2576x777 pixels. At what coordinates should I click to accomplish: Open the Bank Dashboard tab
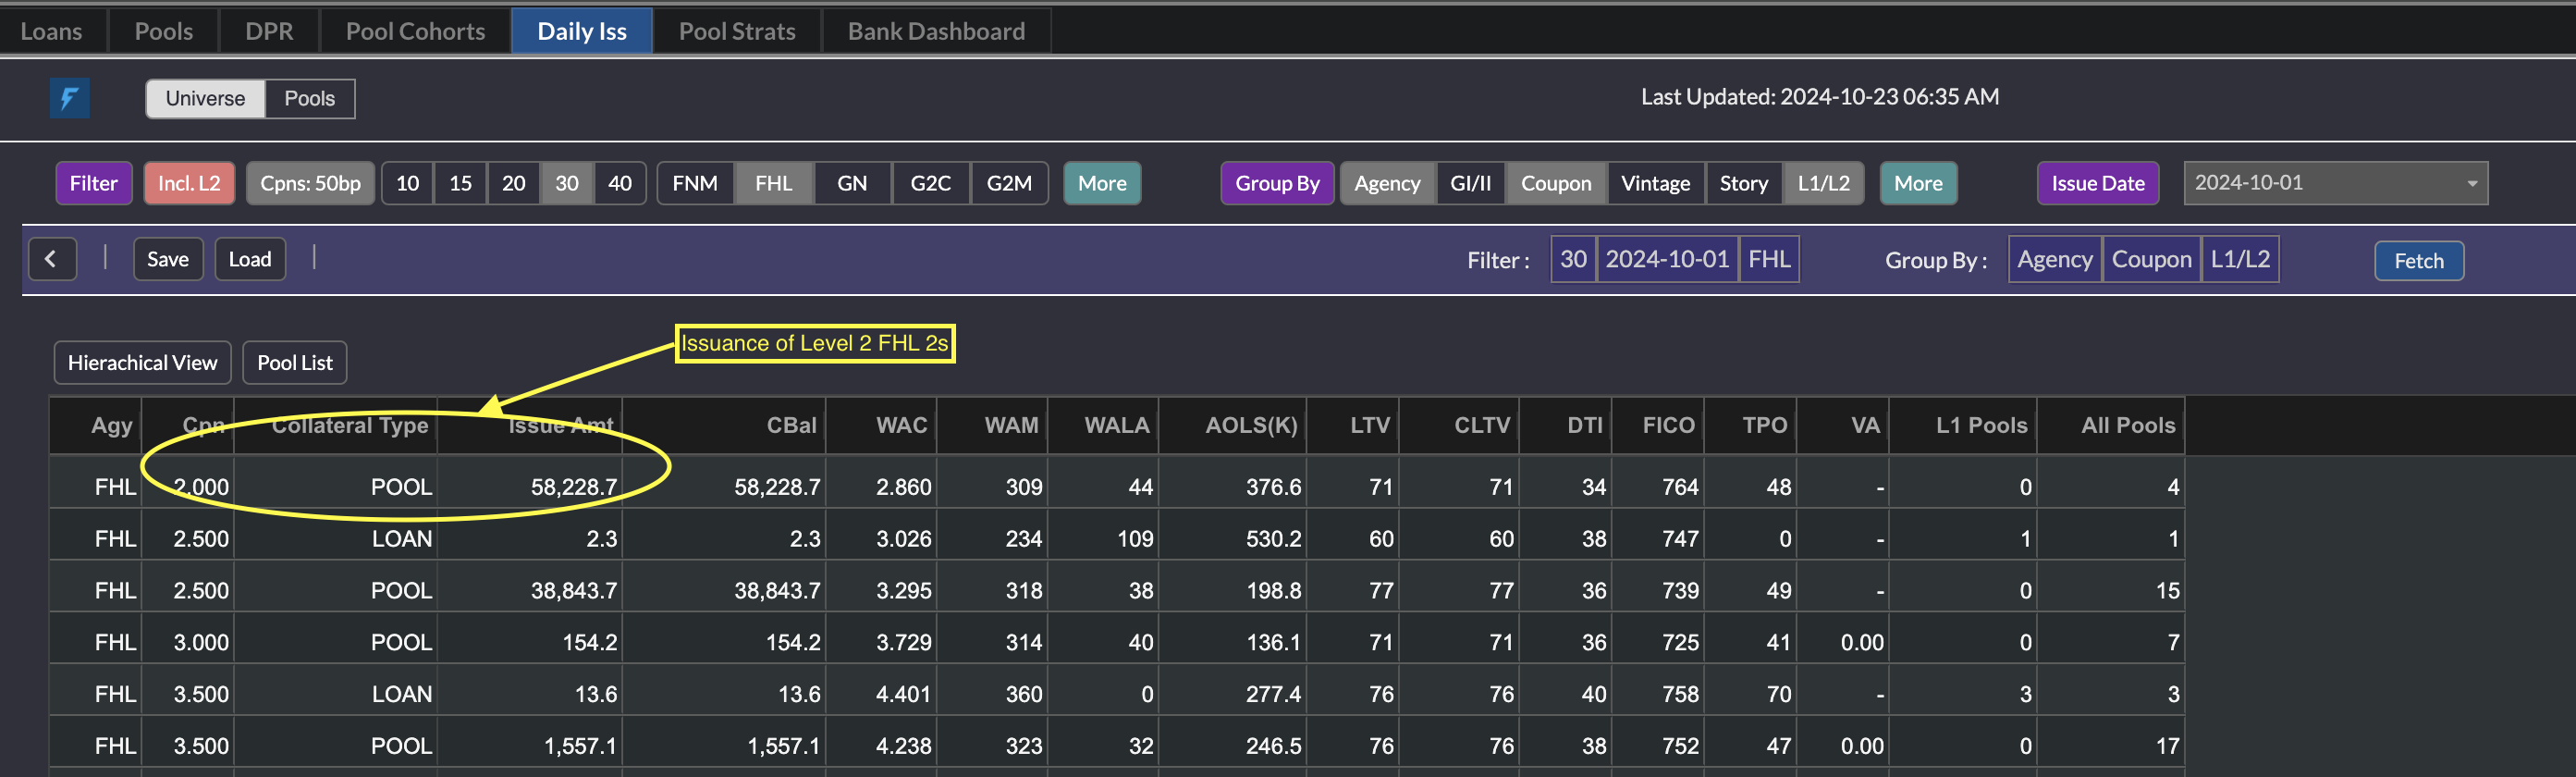pyautogui.click(x=935, y=31)
